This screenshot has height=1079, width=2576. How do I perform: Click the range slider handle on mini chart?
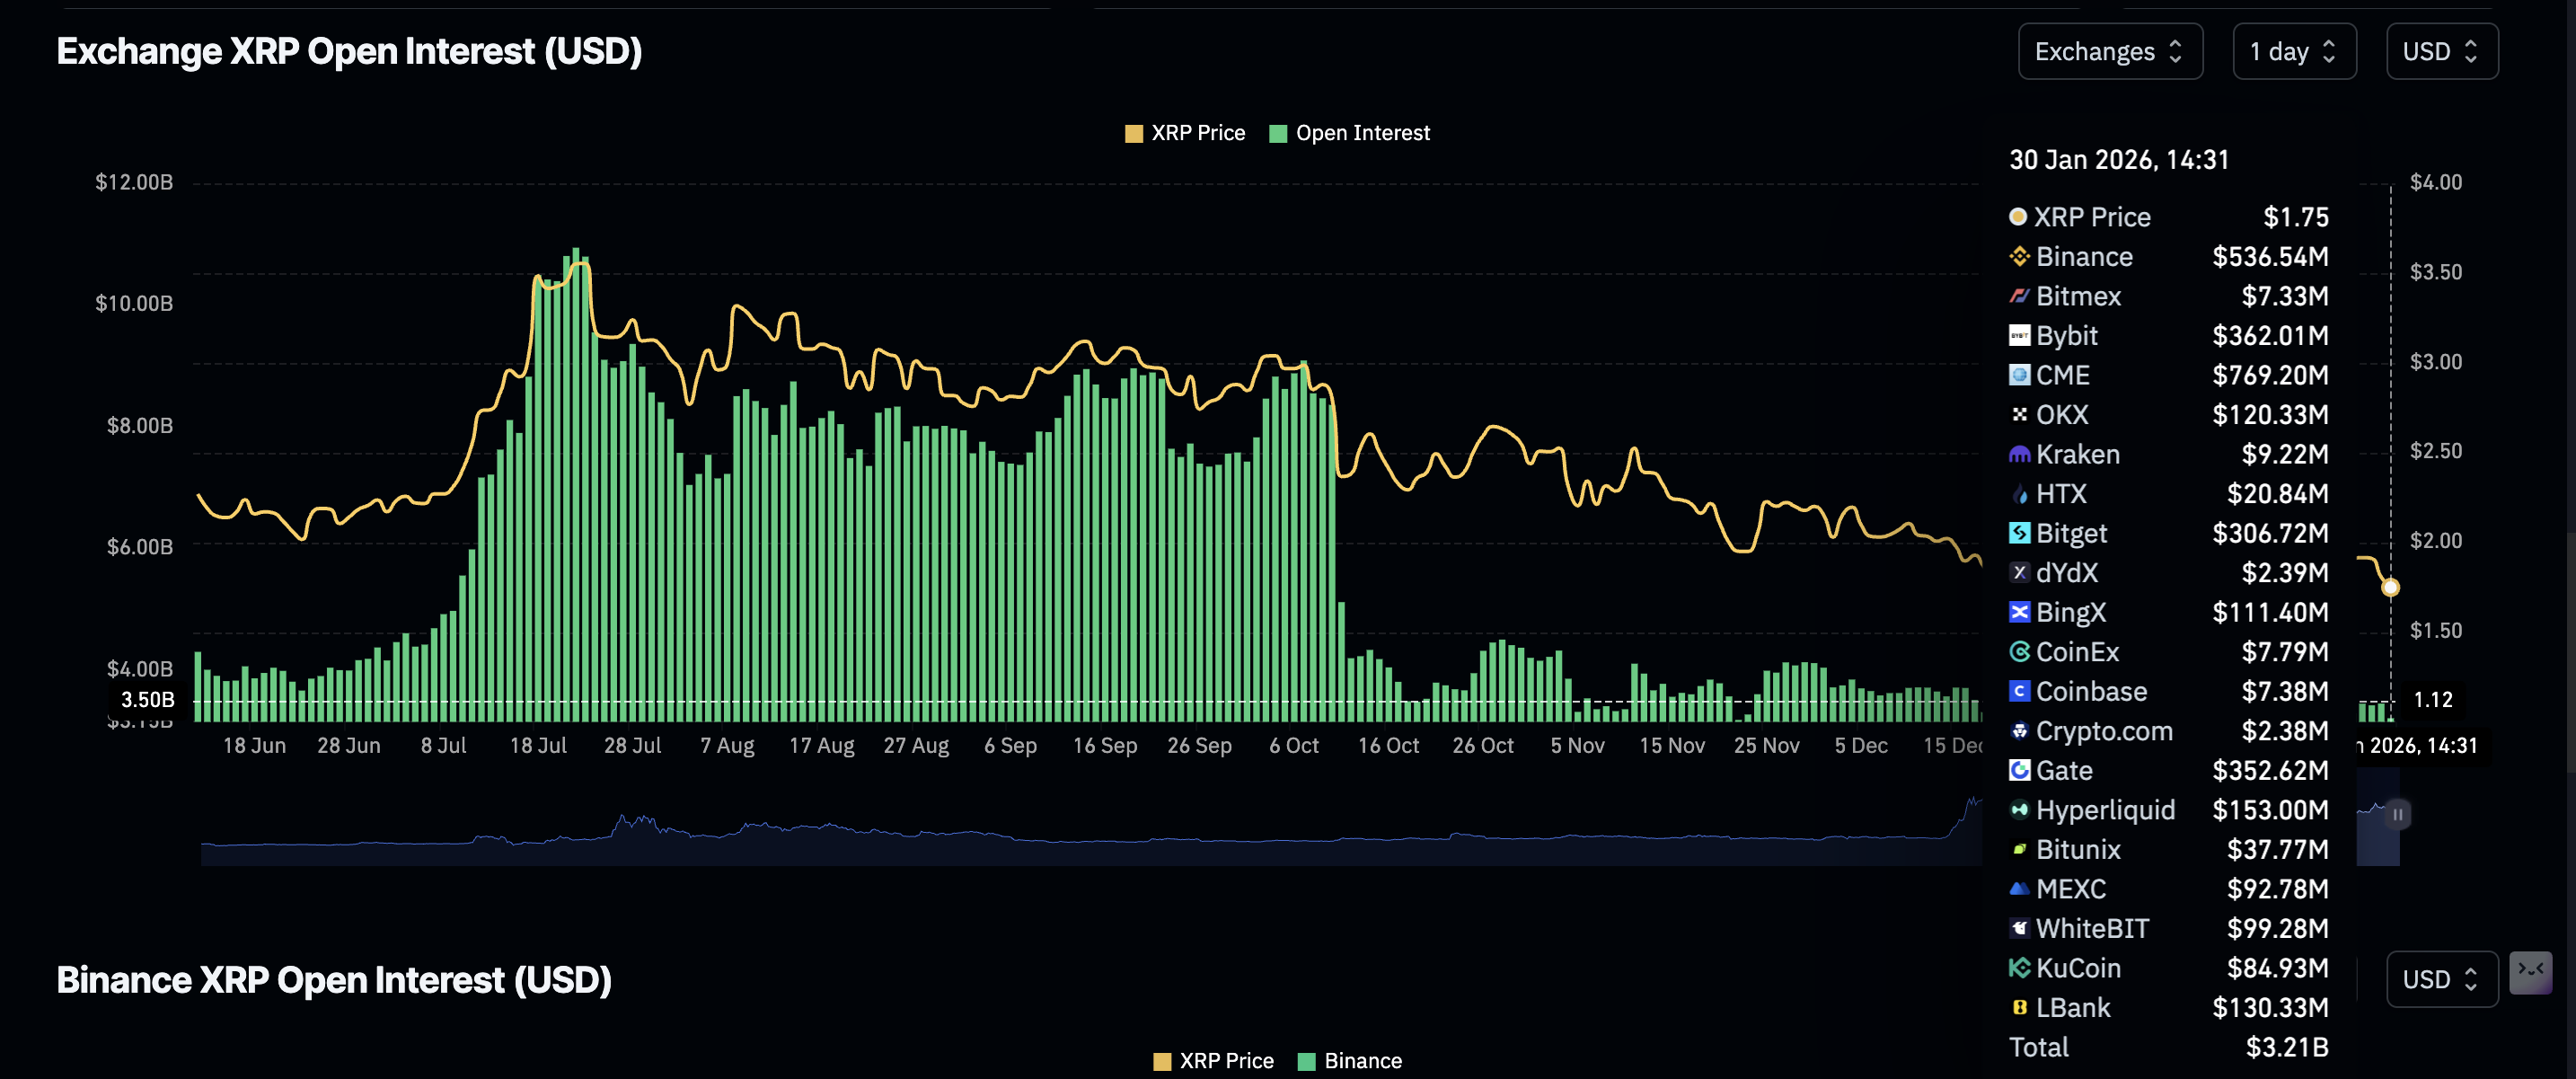[x=2397, y=814]
